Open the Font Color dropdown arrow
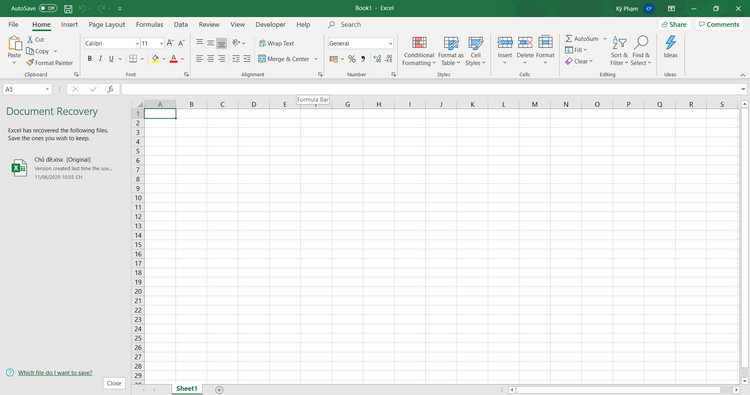 pos(182,59)
